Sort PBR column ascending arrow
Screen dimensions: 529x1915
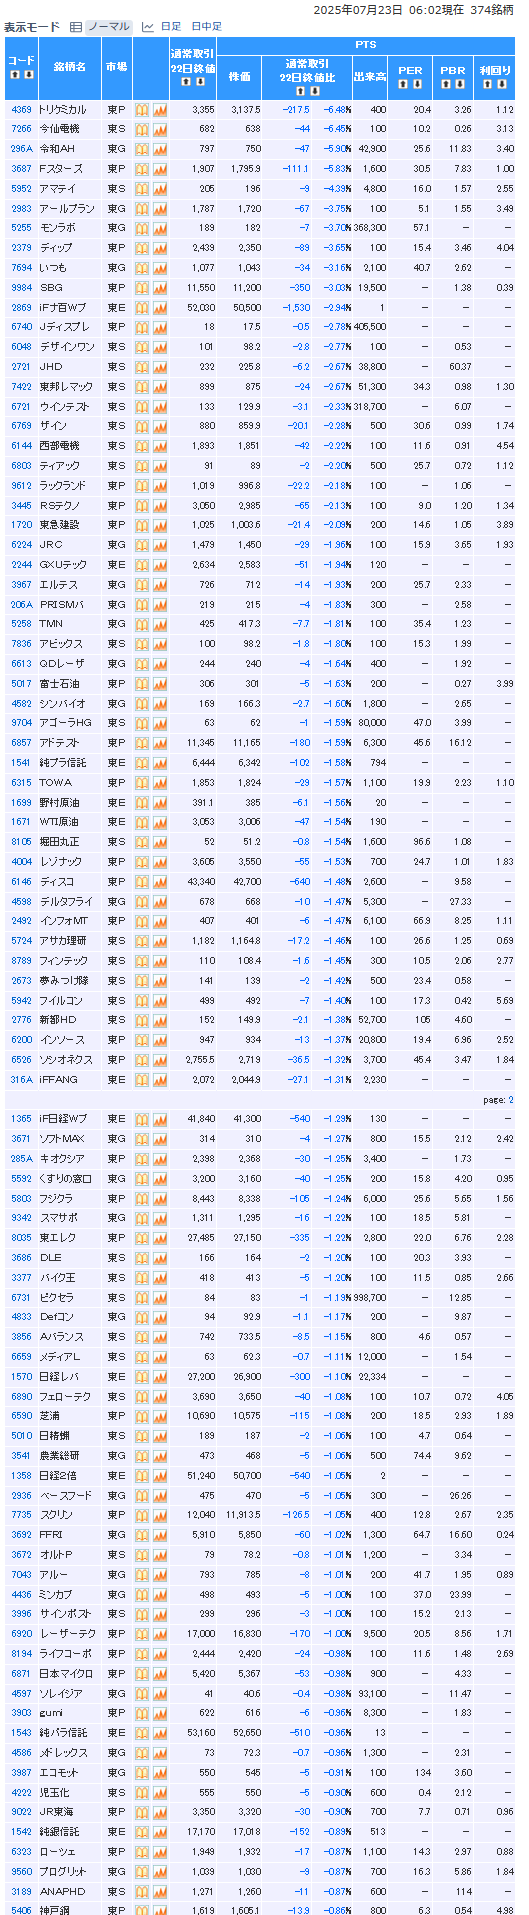point(447,84)
